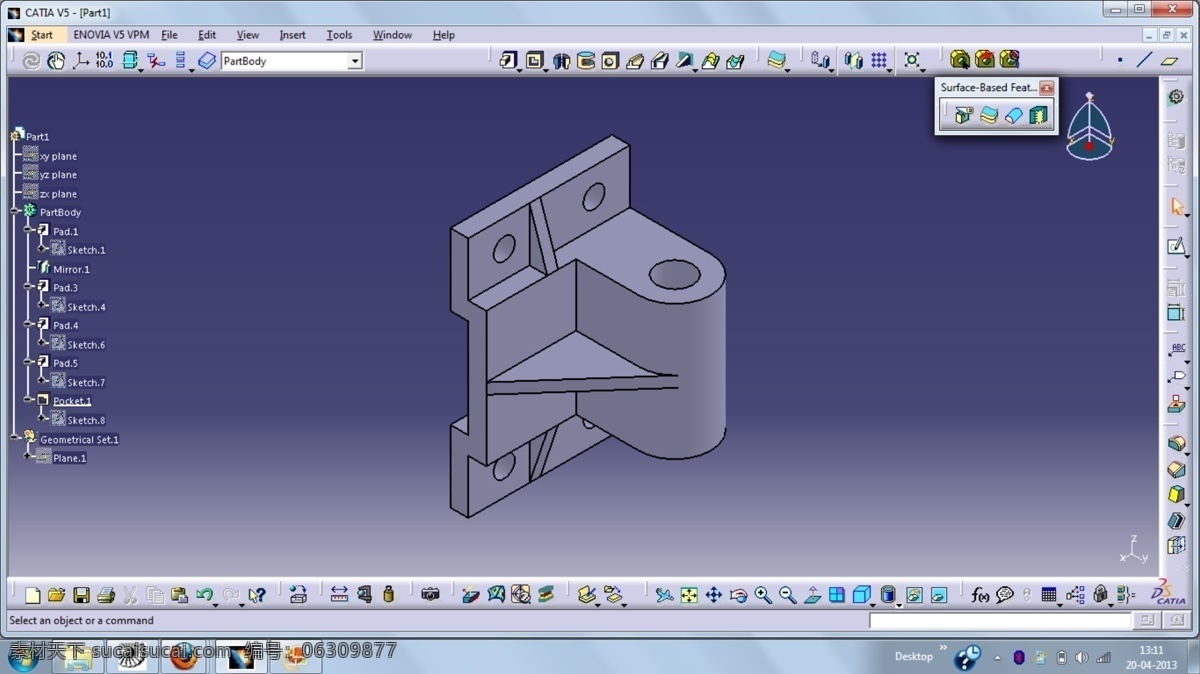Open the File menu
1200x674 pixels.
[169, 35]
